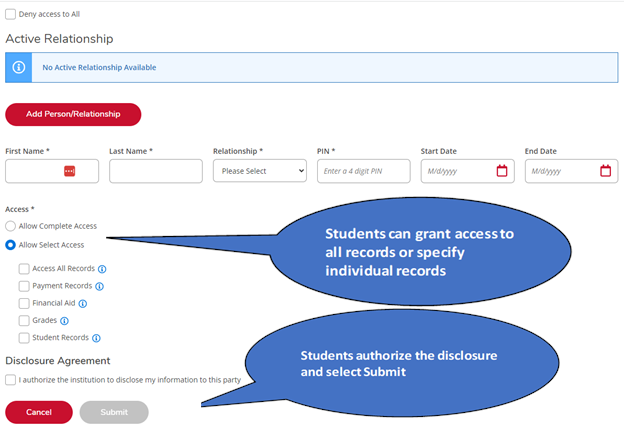624x439 pixels.
Task: Focus the 4 digit PIN input field
Action: click(364, 171)
